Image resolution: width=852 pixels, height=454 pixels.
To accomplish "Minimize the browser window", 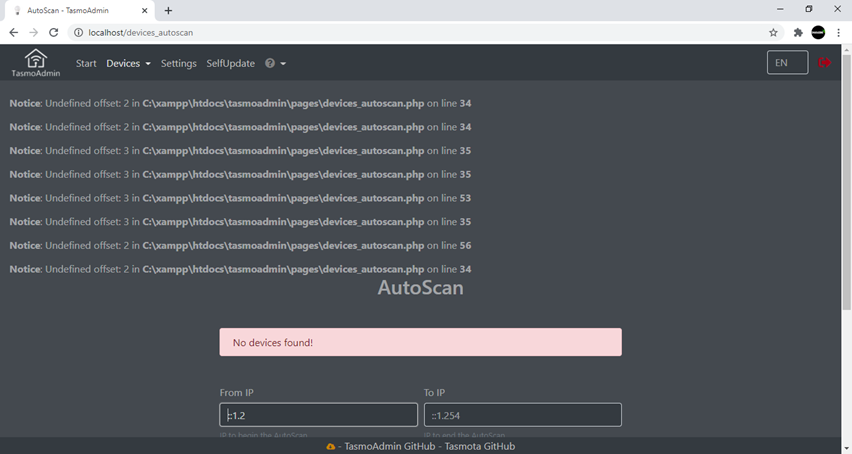I will [780, 9].
